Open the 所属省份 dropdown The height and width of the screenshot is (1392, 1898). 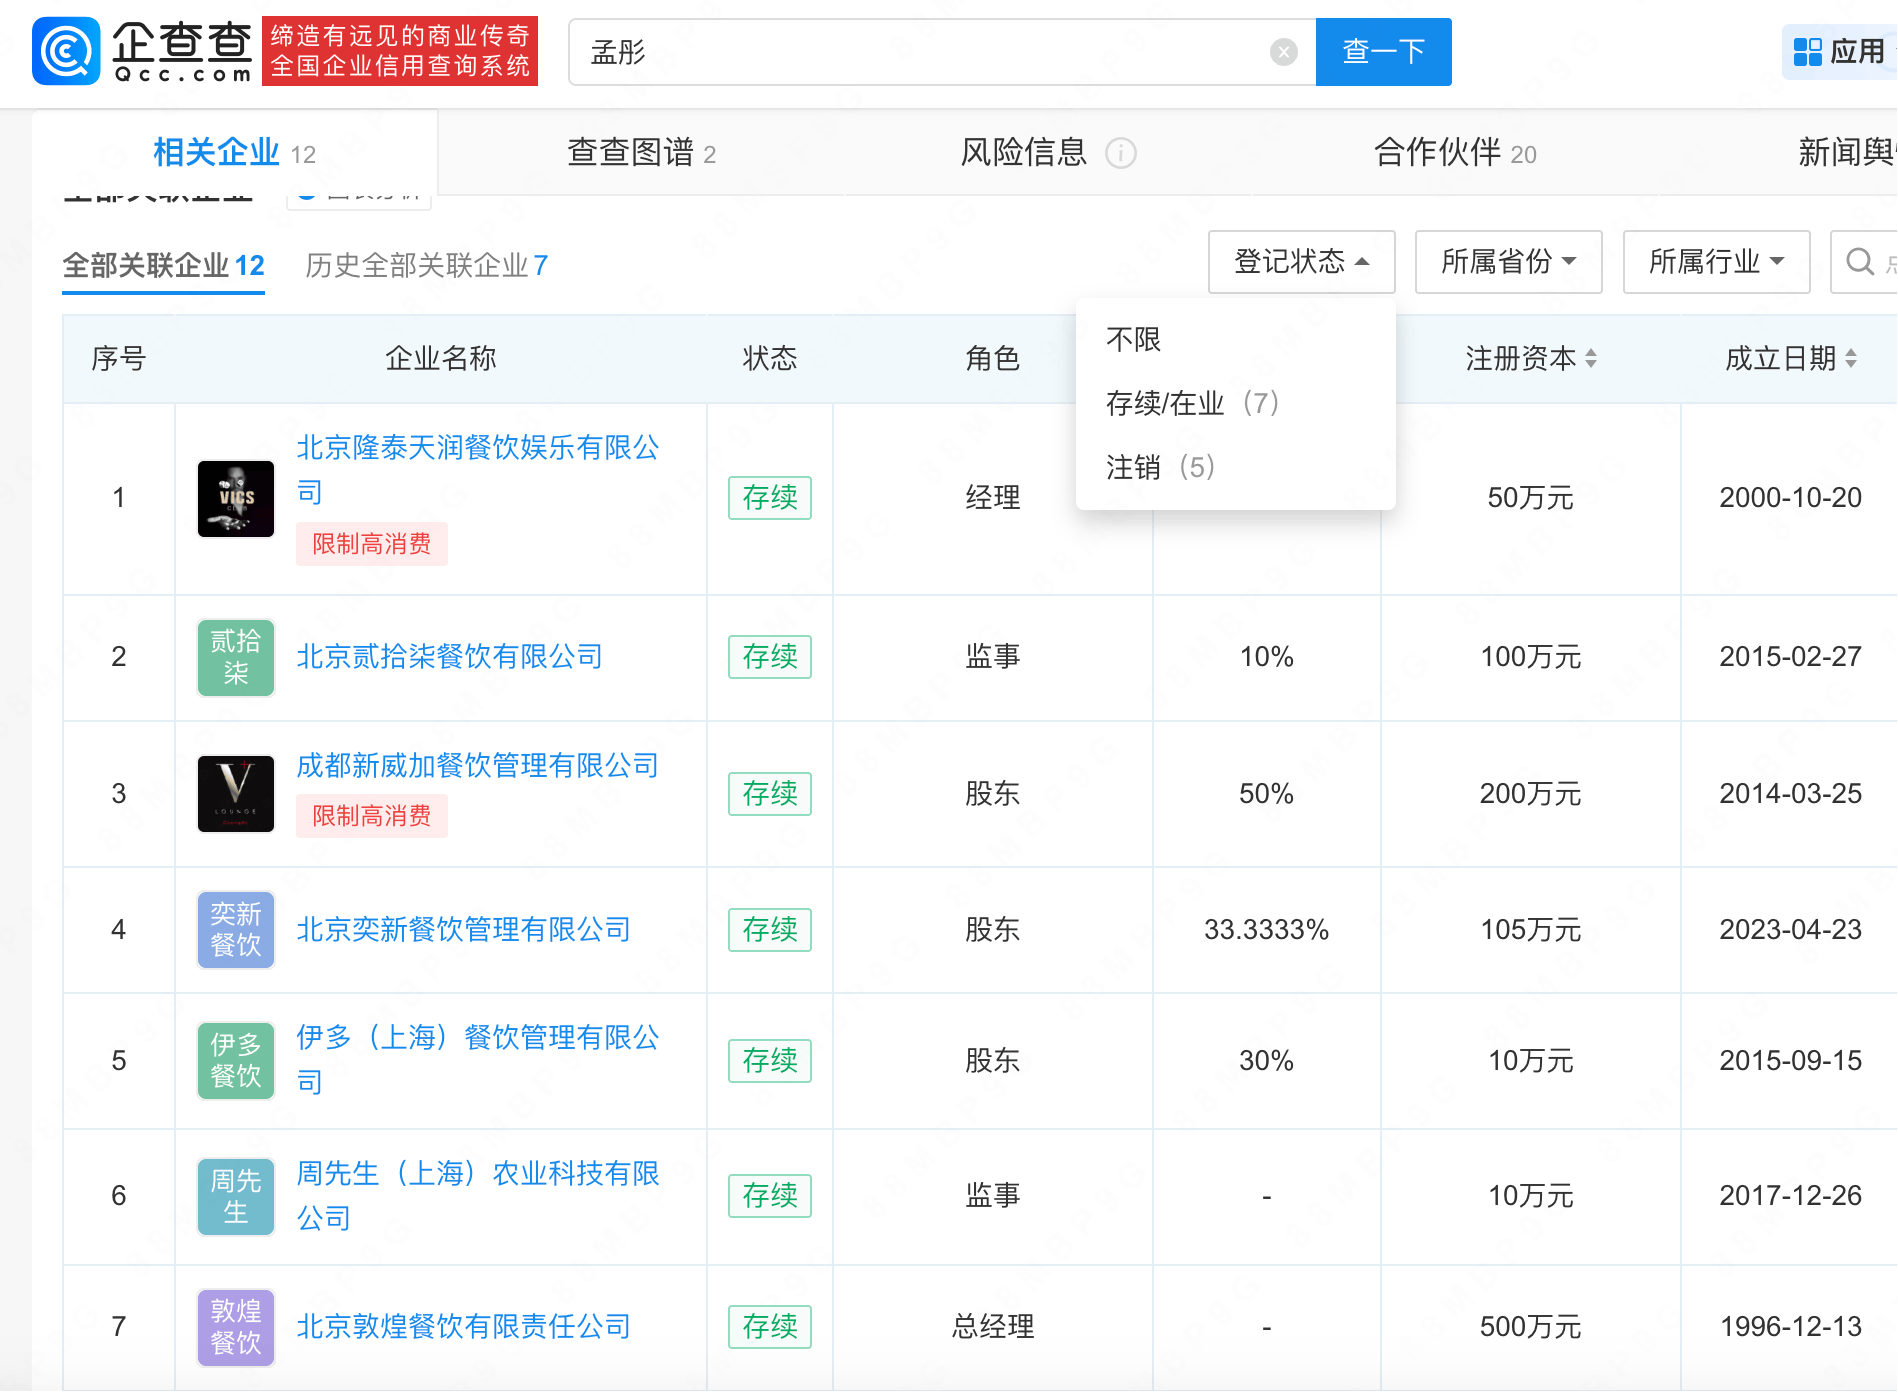point(1508,262)
